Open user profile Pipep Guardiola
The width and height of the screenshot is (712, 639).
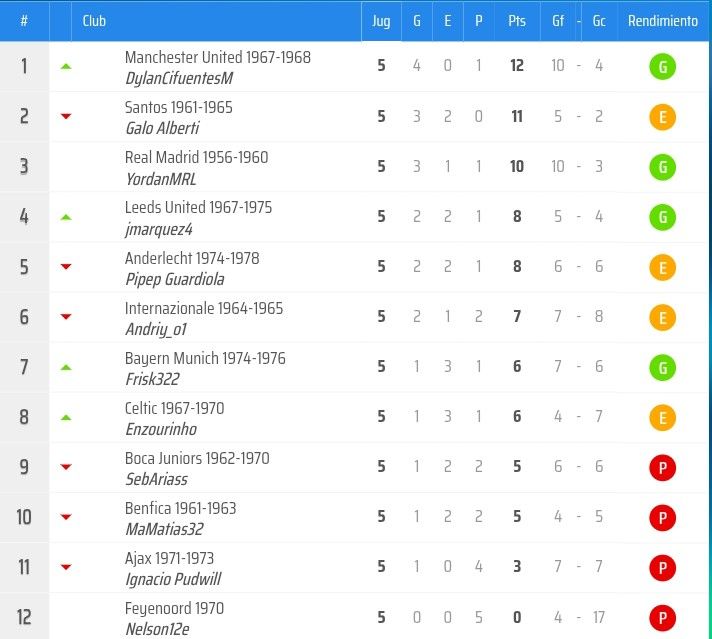click(175, 279)
